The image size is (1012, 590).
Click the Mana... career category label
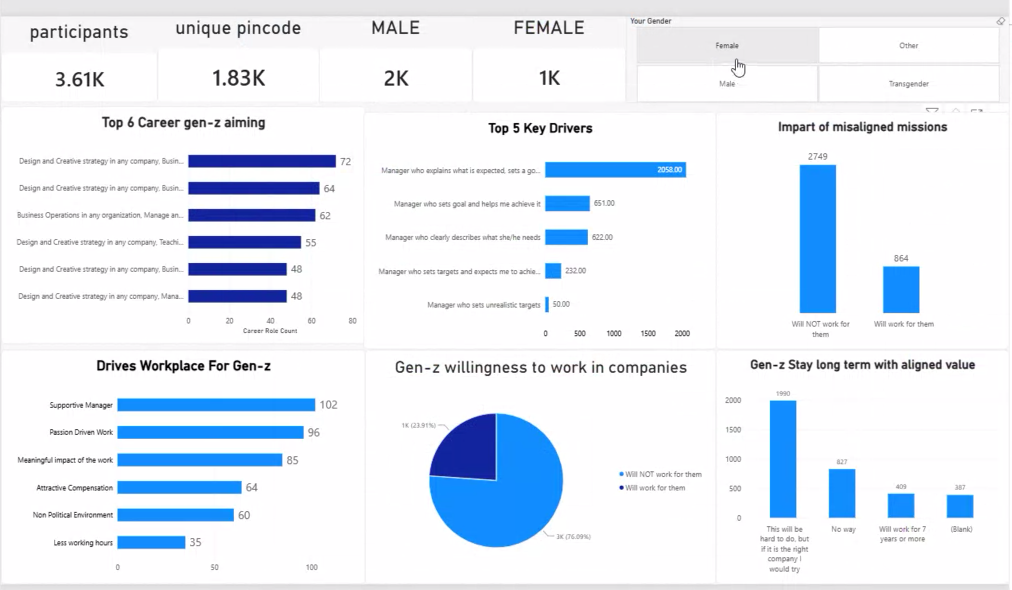101,296
